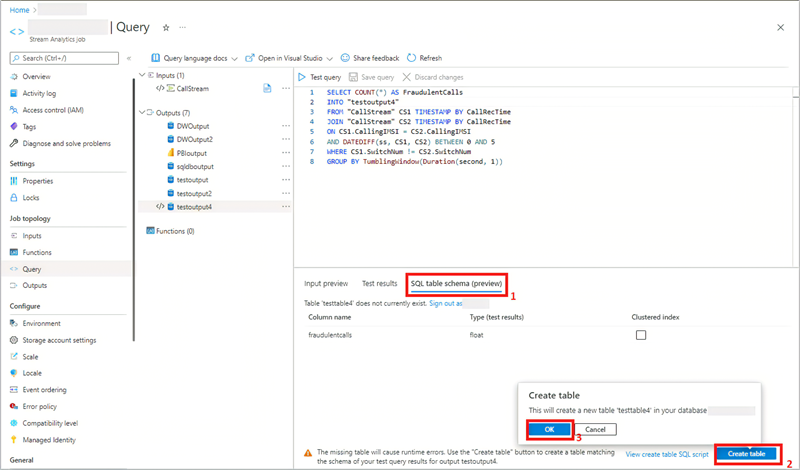Click Cancel in the Create table dialog
This screenshot has height=470, width=800.
(x=595, y=430)
